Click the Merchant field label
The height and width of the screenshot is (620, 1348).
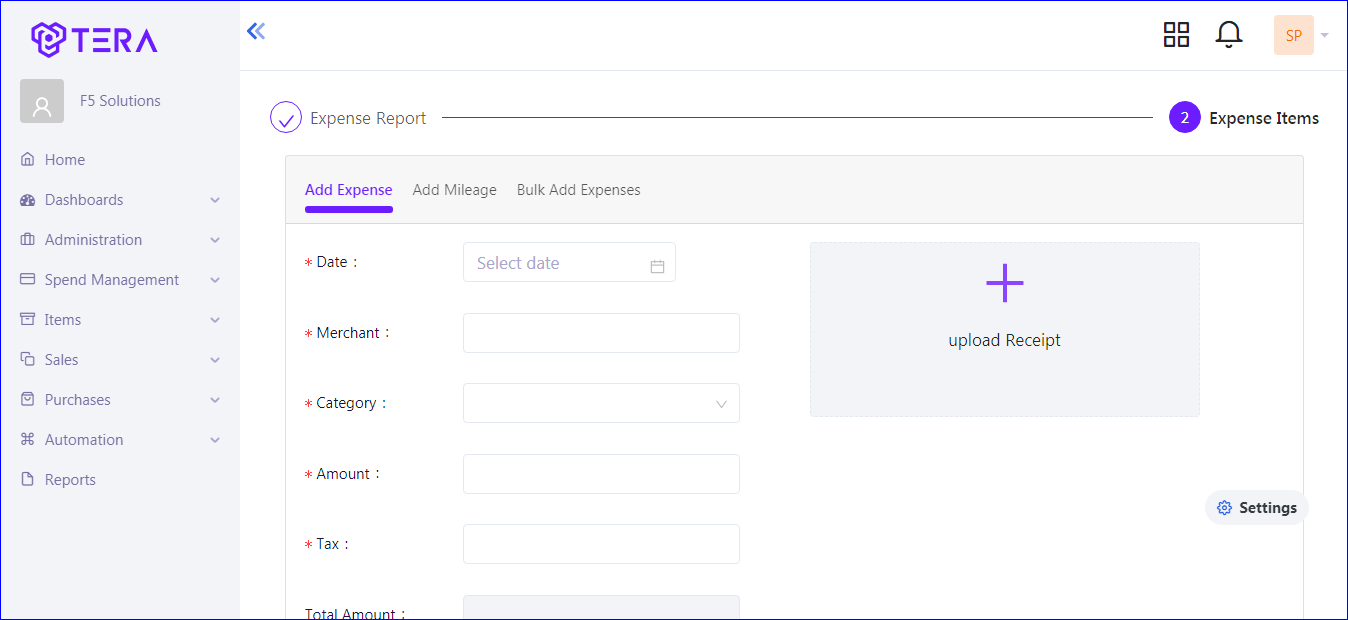pyautogui.click(x=348, y=333)
